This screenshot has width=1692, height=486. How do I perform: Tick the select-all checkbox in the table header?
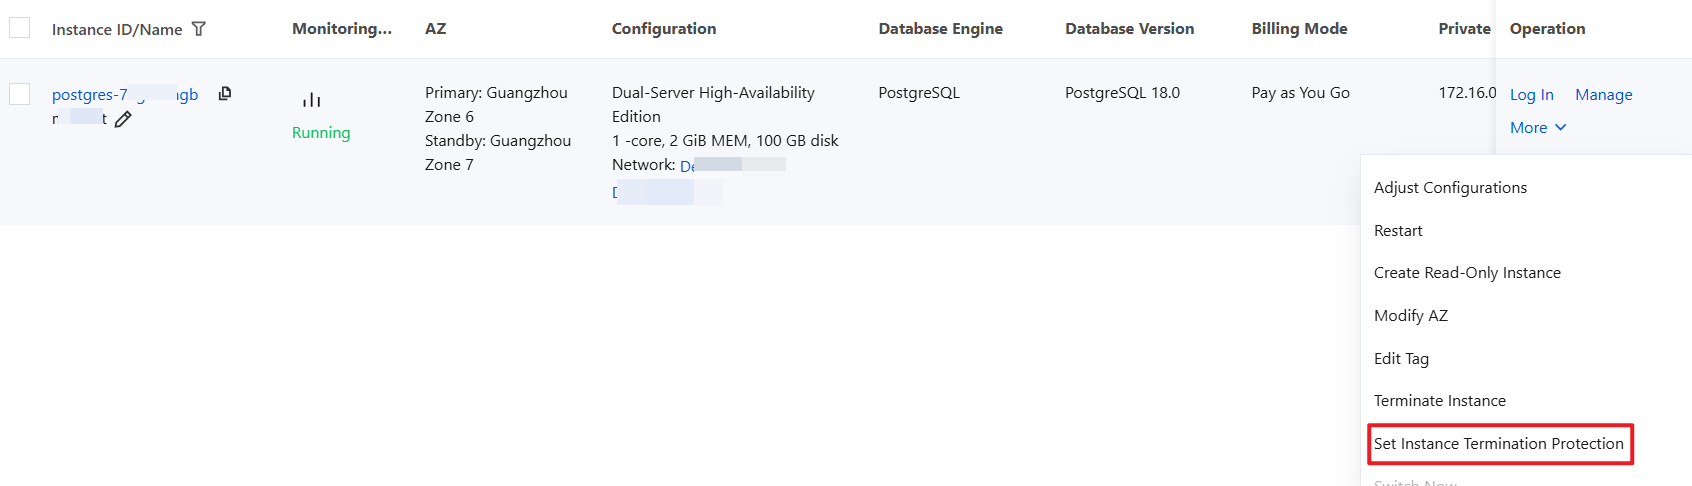coord(20,28)
